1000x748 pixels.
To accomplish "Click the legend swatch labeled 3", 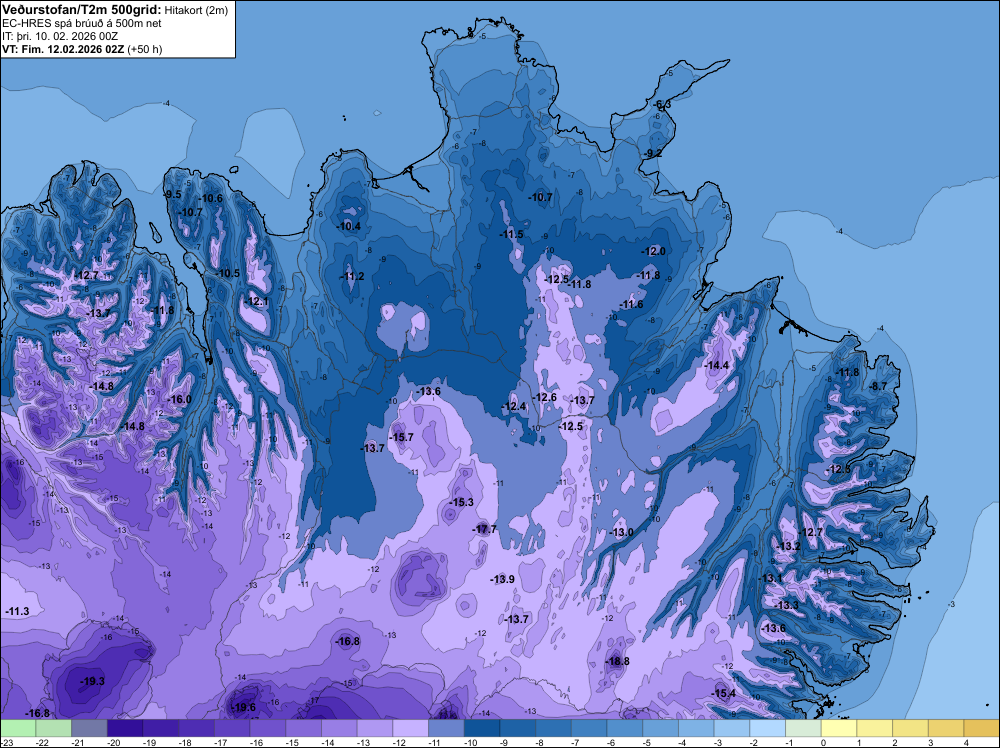I will click(x=946, y=728).
